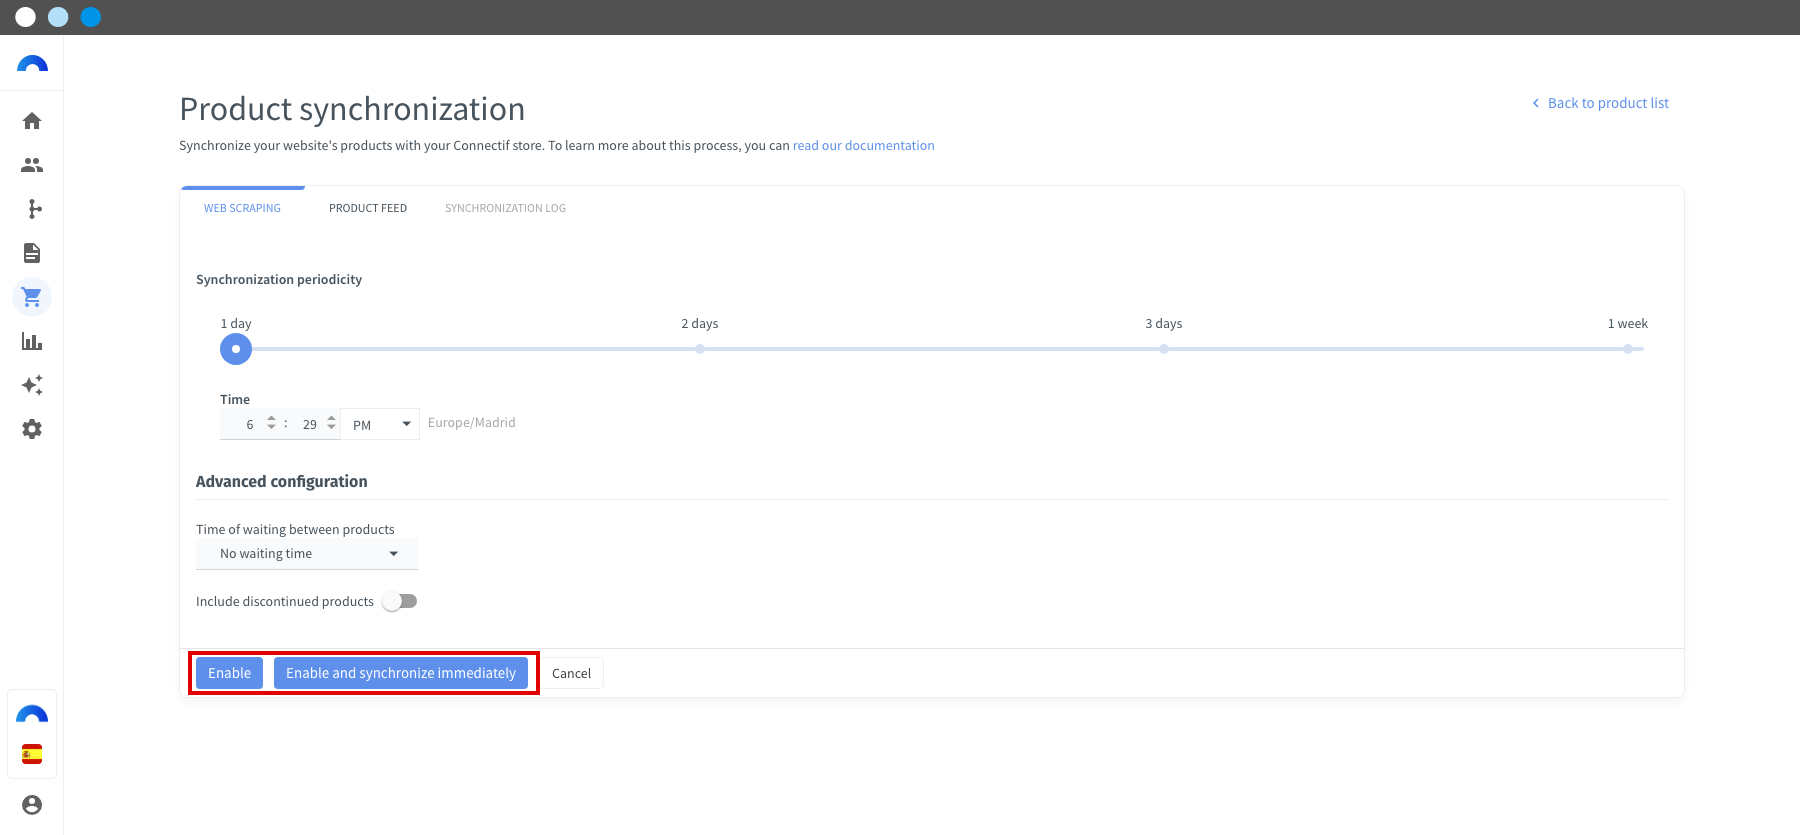Select the Web Scraping tab
This screenshot has height=835, width=1800.
tap(242, 208)
